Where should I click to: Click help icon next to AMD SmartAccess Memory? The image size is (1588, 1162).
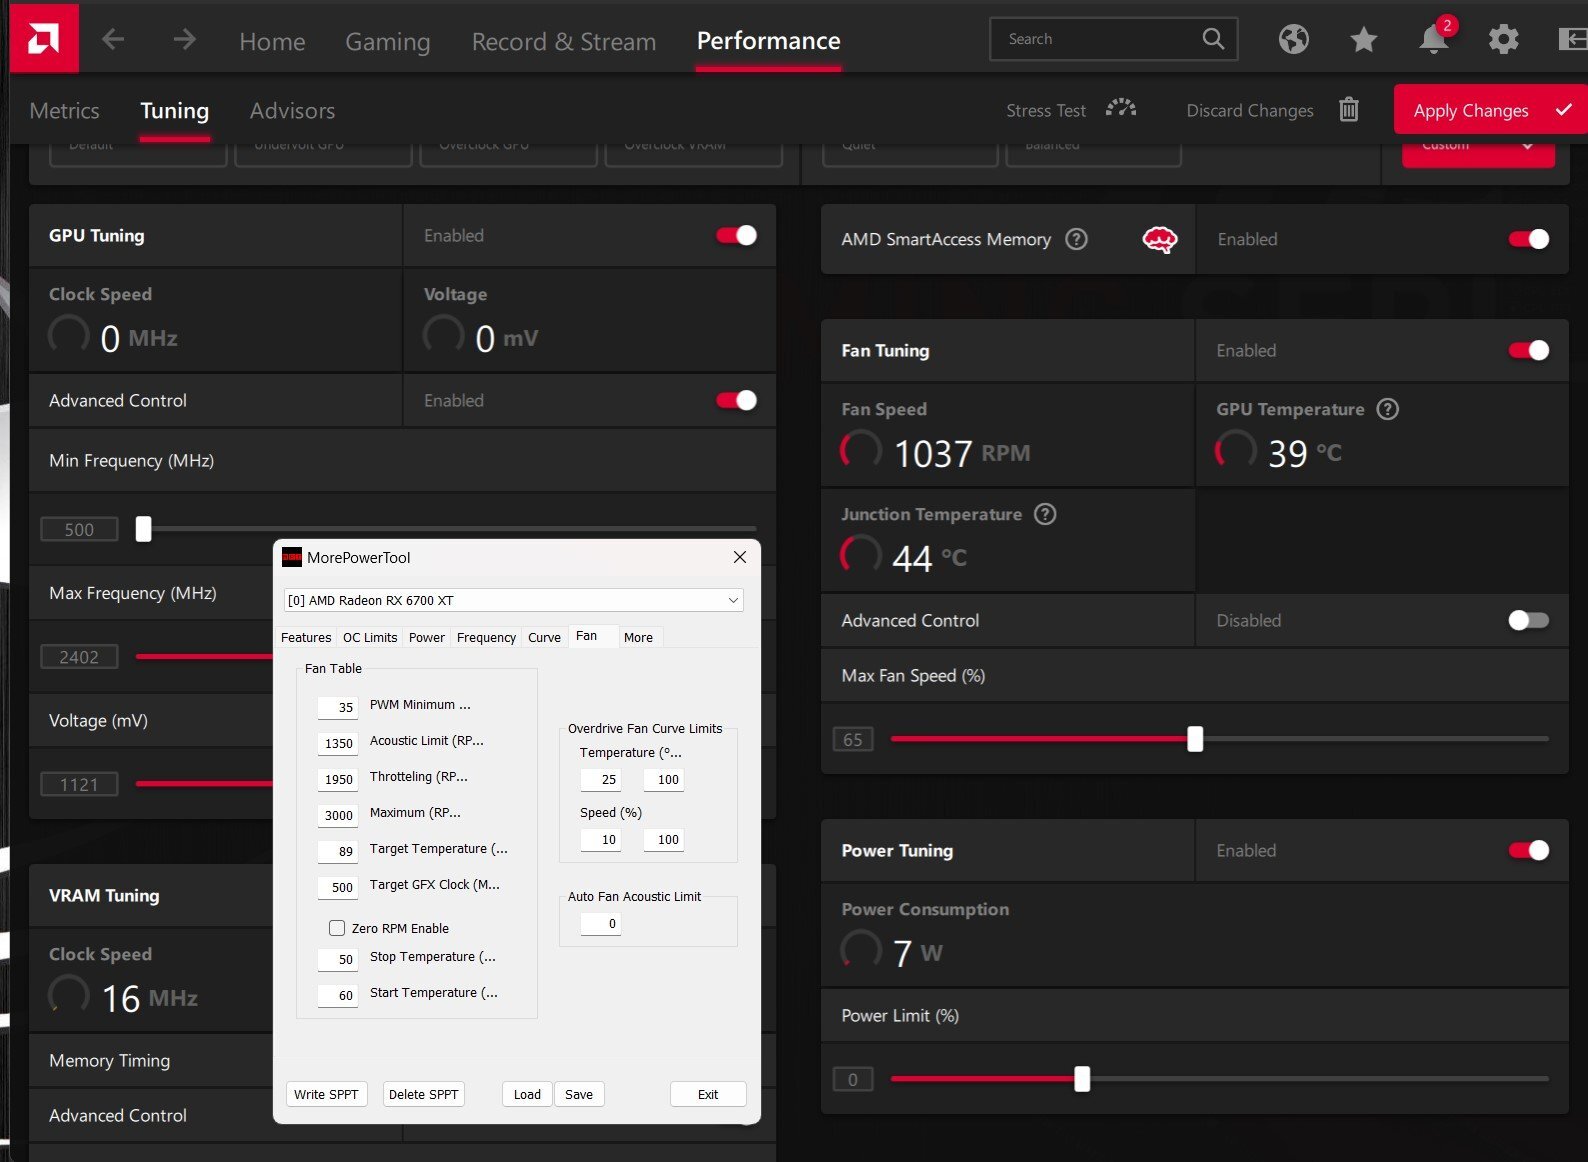click(x=1076, y=239)
